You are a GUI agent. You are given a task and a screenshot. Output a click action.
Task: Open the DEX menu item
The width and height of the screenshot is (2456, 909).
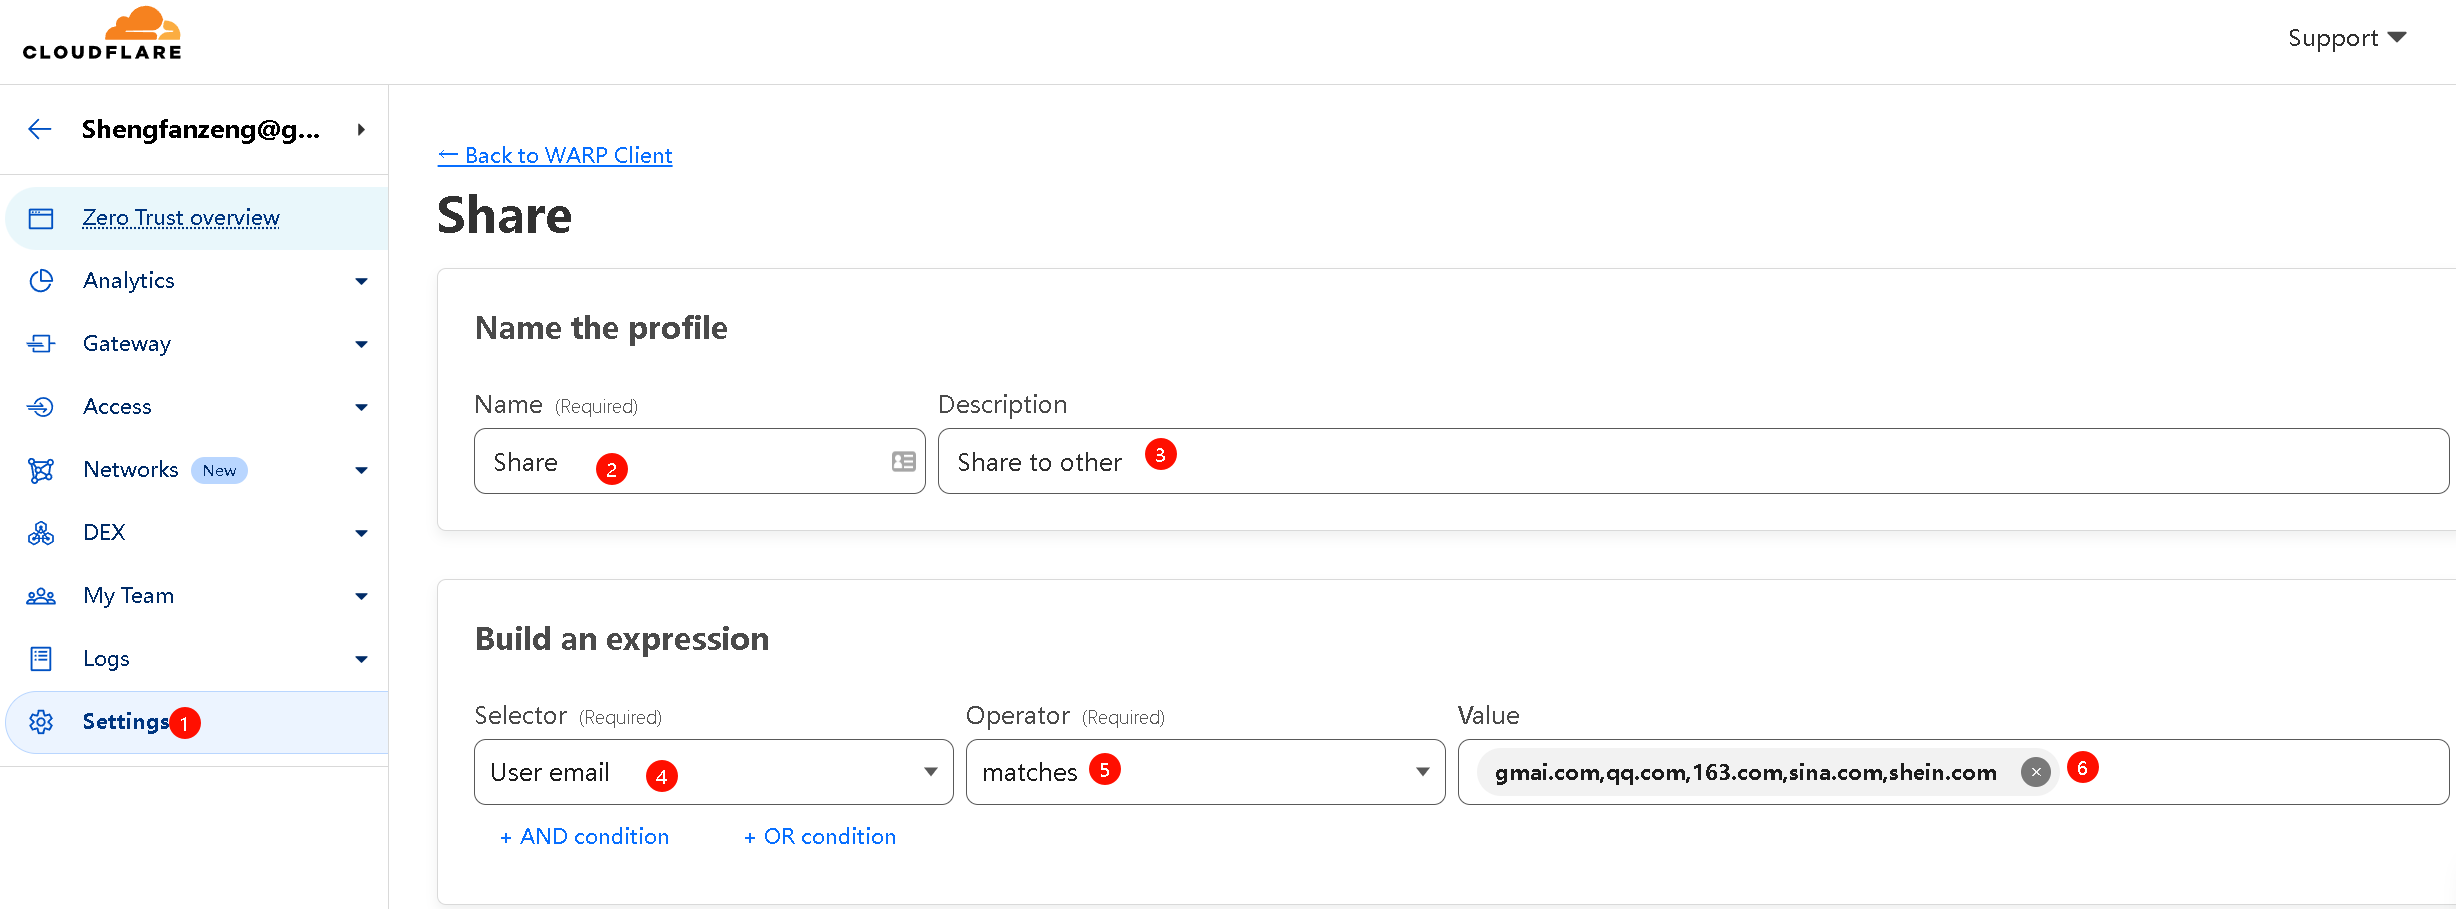point(104,533)
